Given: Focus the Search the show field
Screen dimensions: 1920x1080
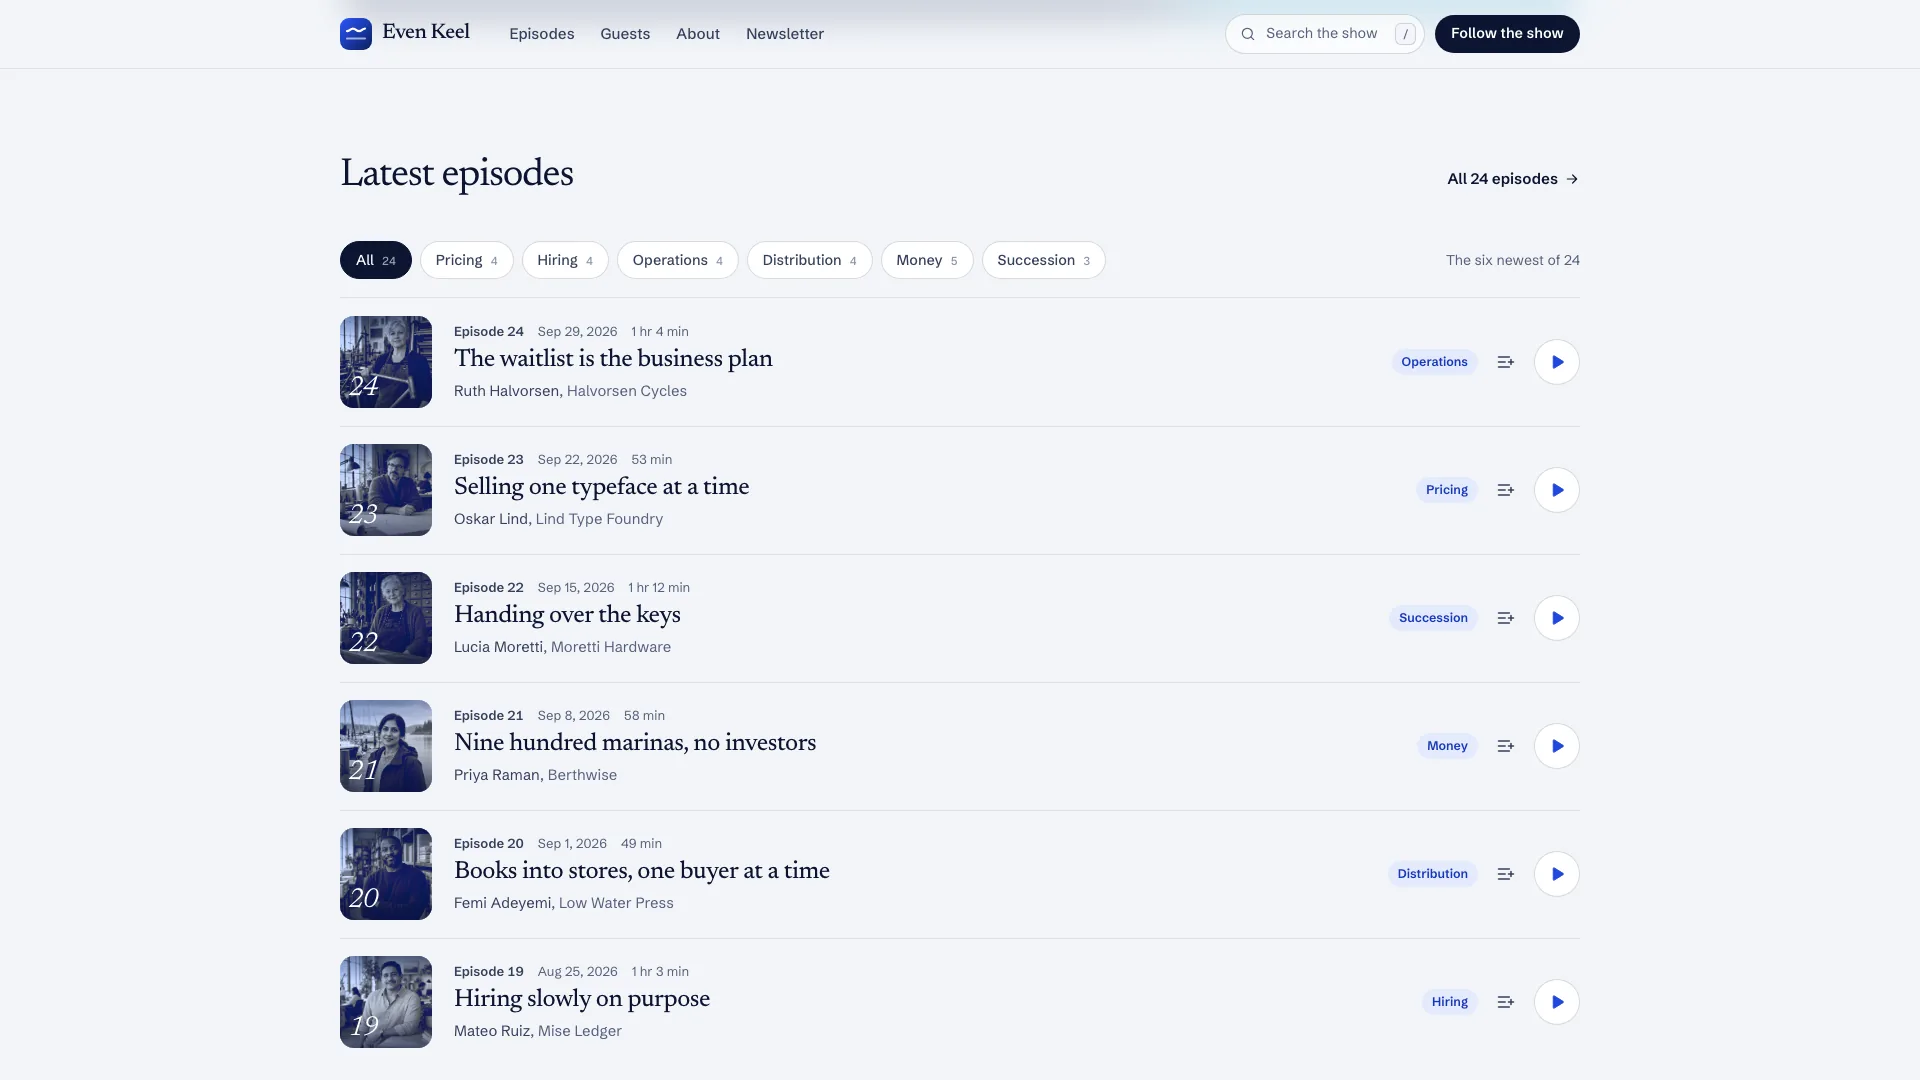Looking at the screenshot, I should point(1325,34).
